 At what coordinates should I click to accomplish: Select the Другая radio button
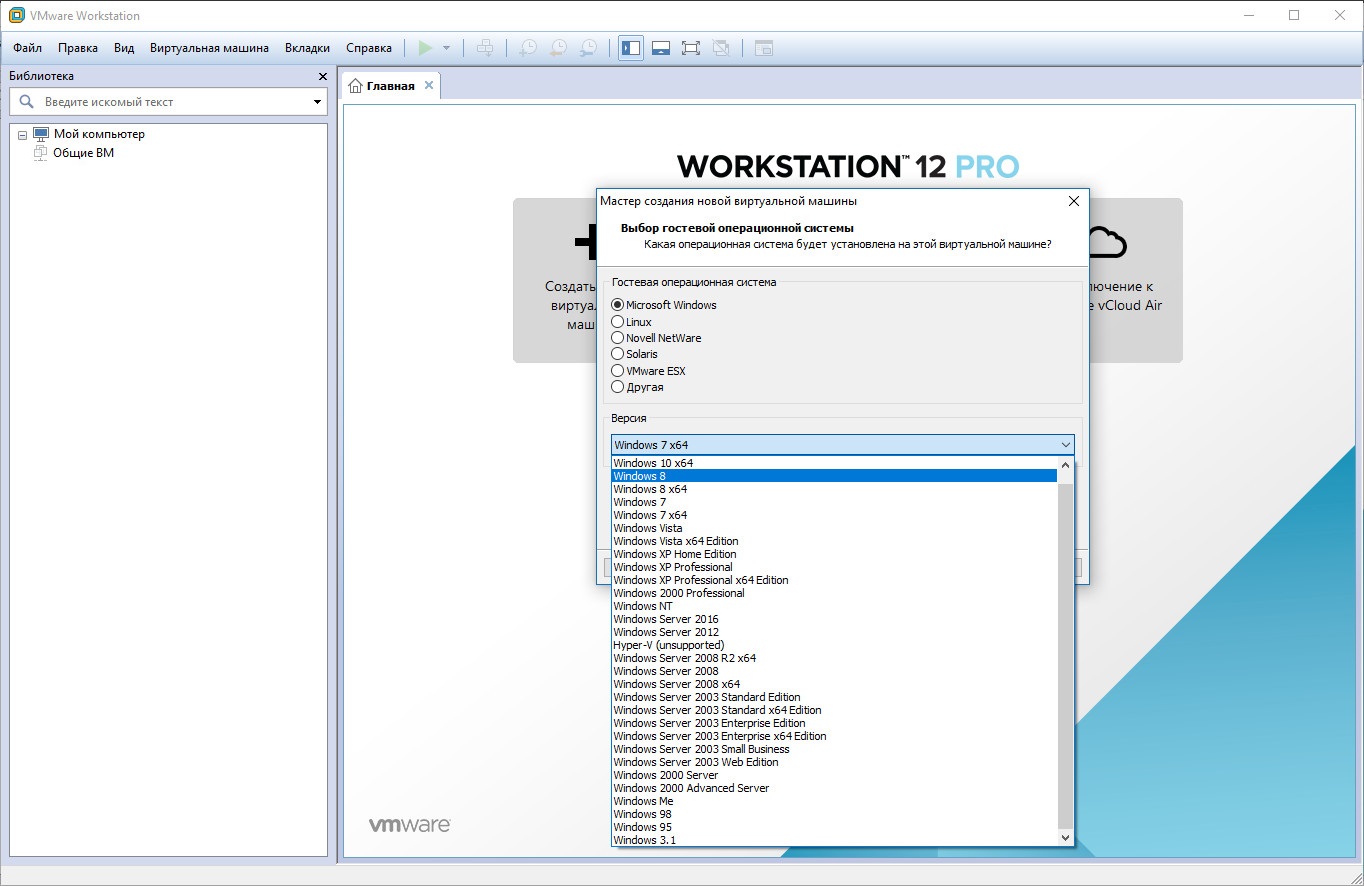(617, 387)
